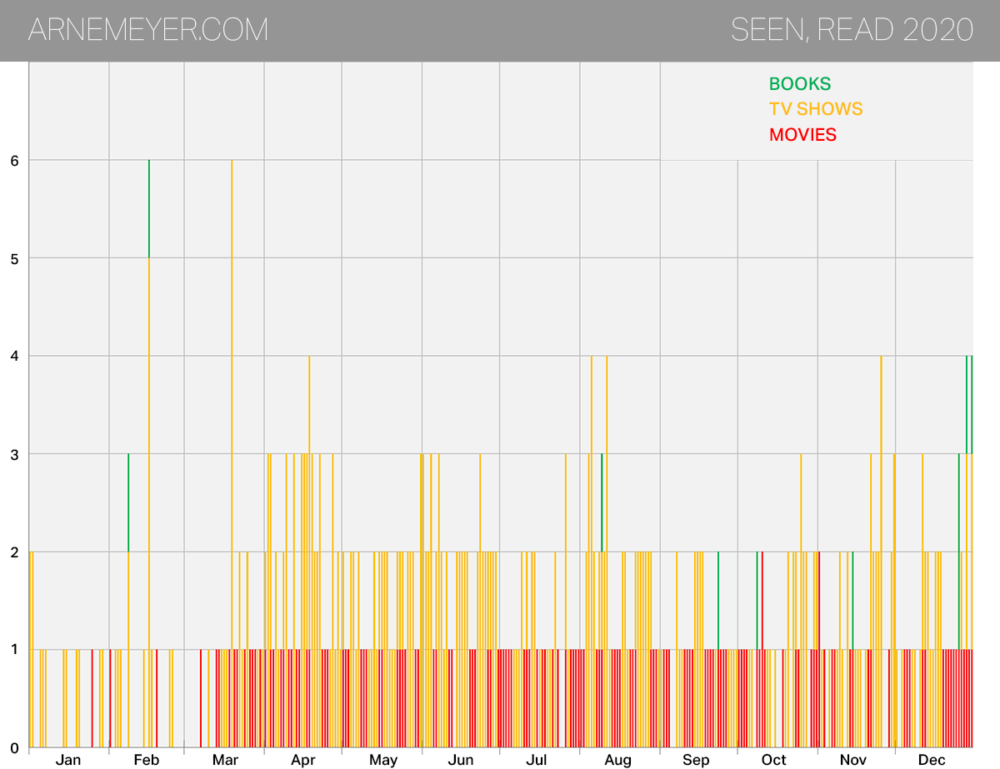This screenshot has width=1000, height=769.
Task: Click the Dec month label
Action: click(x=931, y=759)
